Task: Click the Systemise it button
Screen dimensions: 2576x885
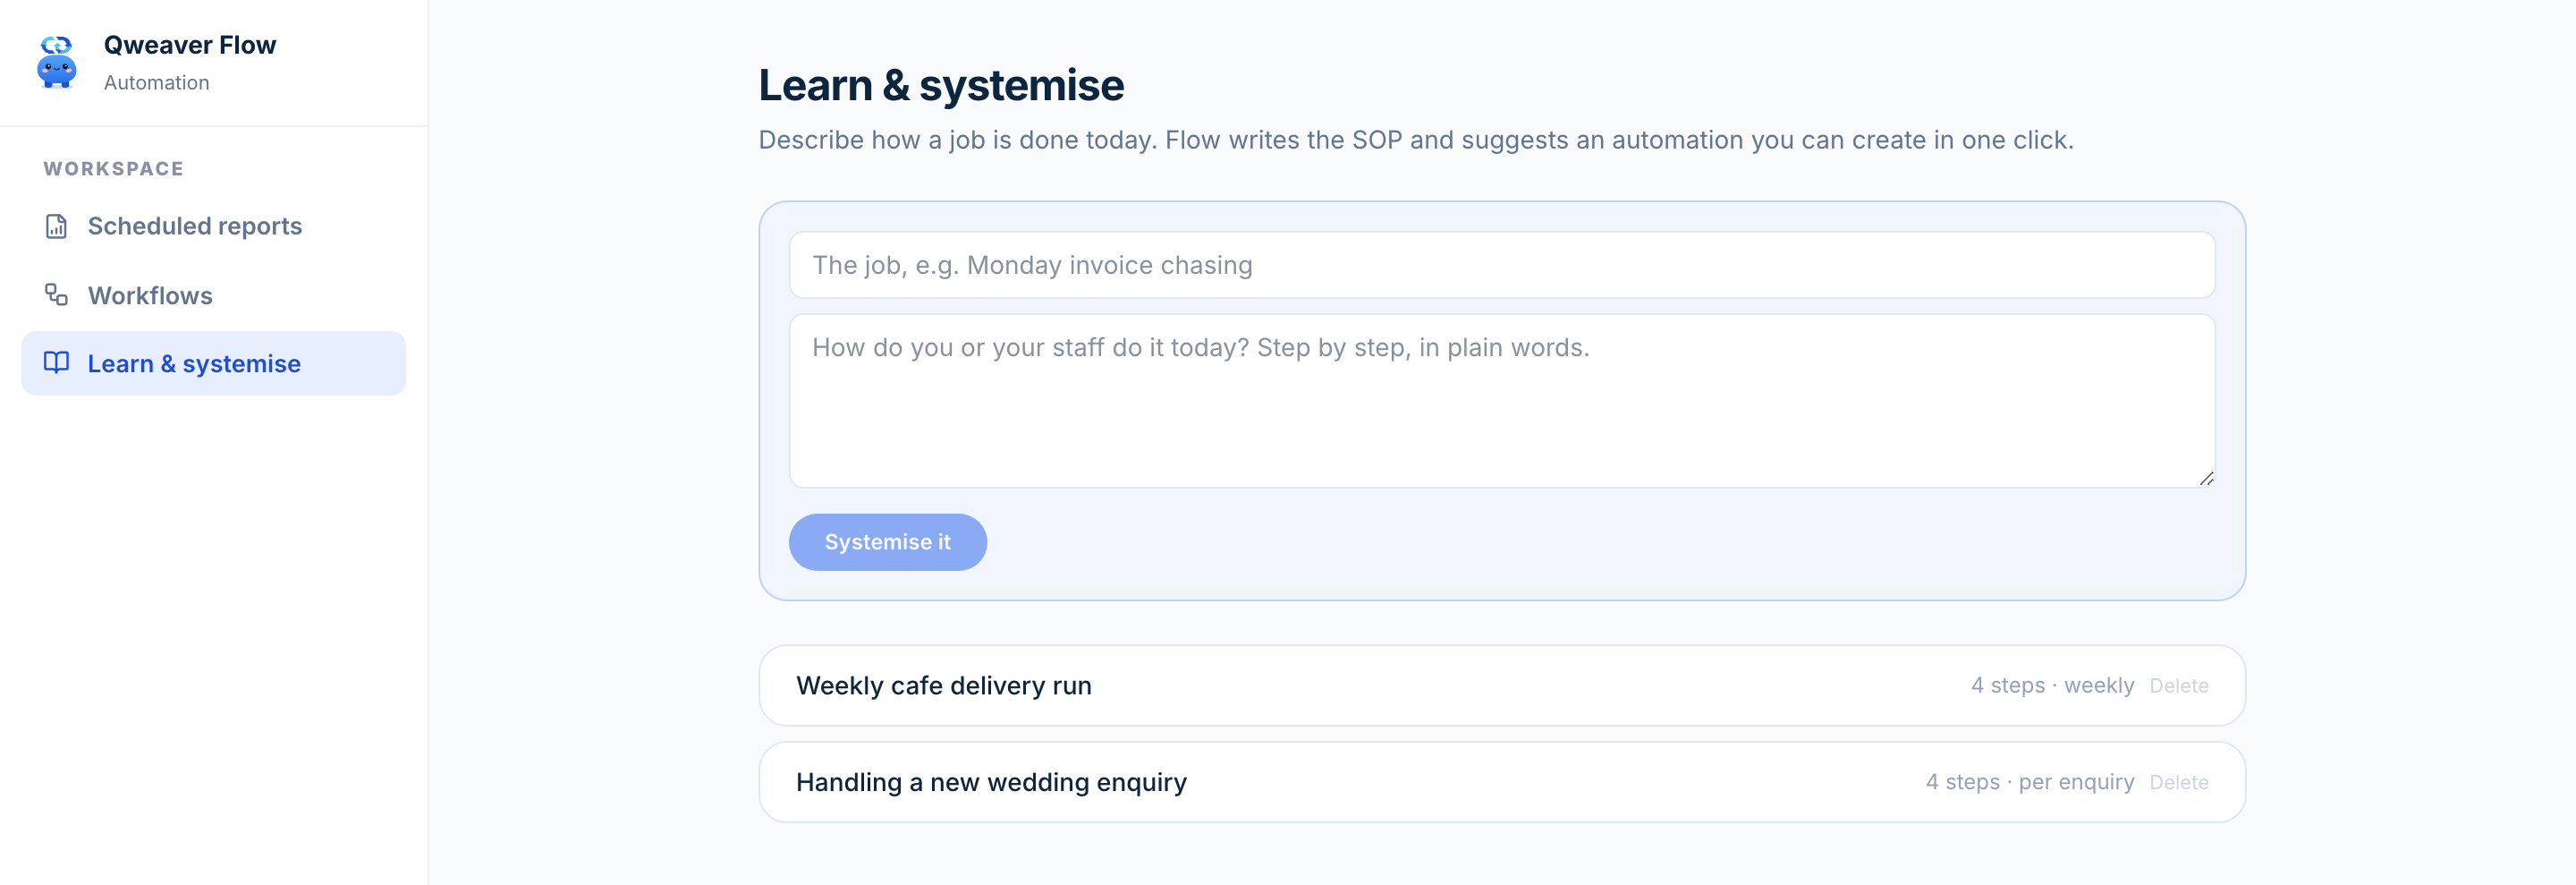Action: click(887, 542)
